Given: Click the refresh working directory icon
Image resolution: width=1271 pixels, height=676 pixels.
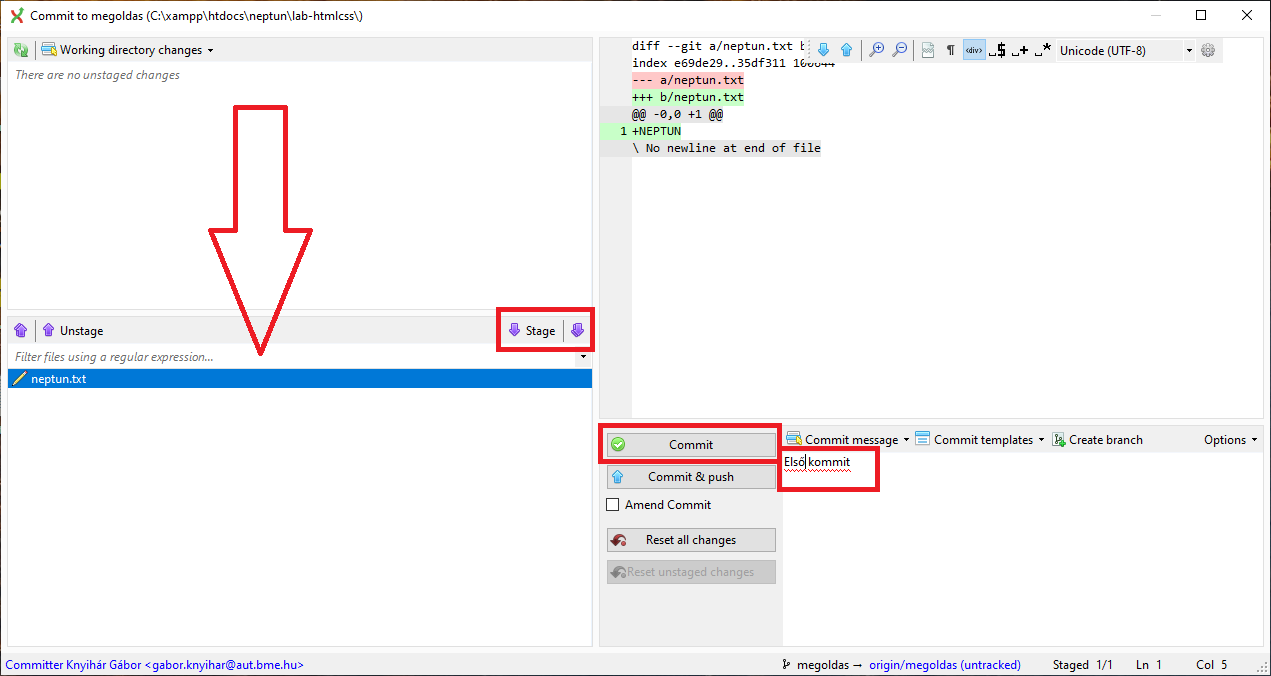Looking at the screenshot, I should point(21,50).
